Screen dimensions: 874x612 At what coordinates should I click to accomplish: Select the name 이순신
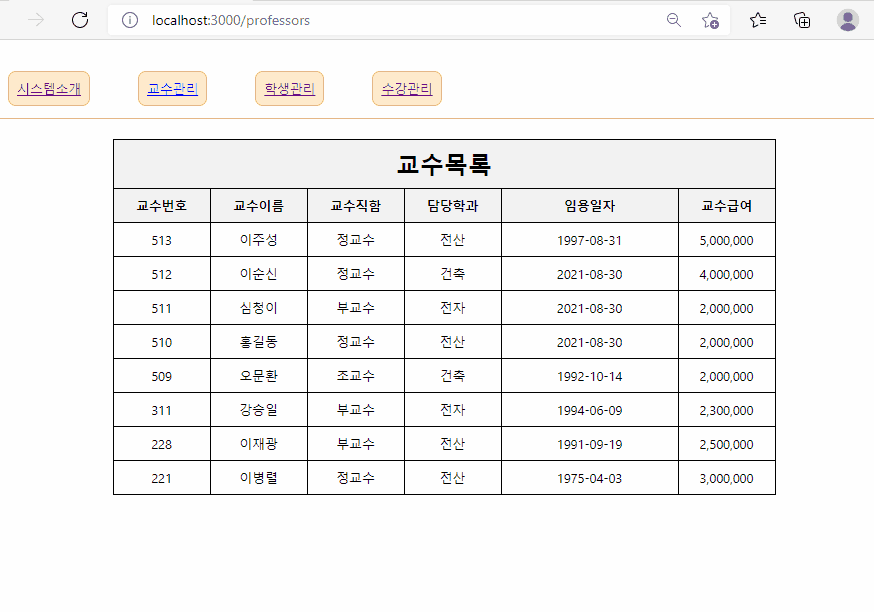(x=259, y=274)
